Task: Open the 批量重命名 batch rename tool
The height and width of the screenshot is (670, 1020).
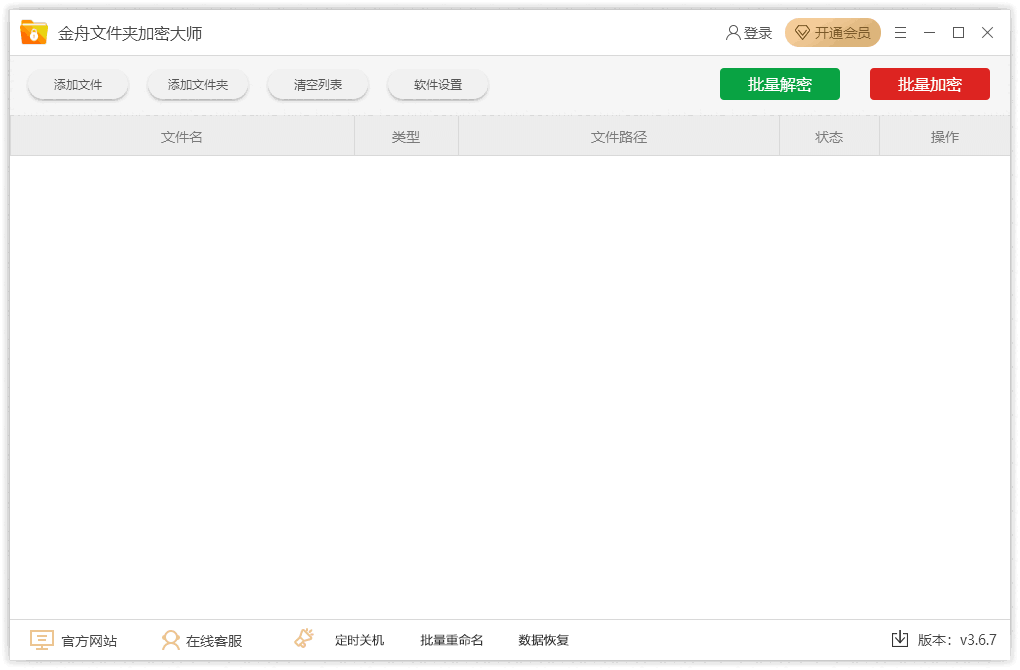Action: 451,641
